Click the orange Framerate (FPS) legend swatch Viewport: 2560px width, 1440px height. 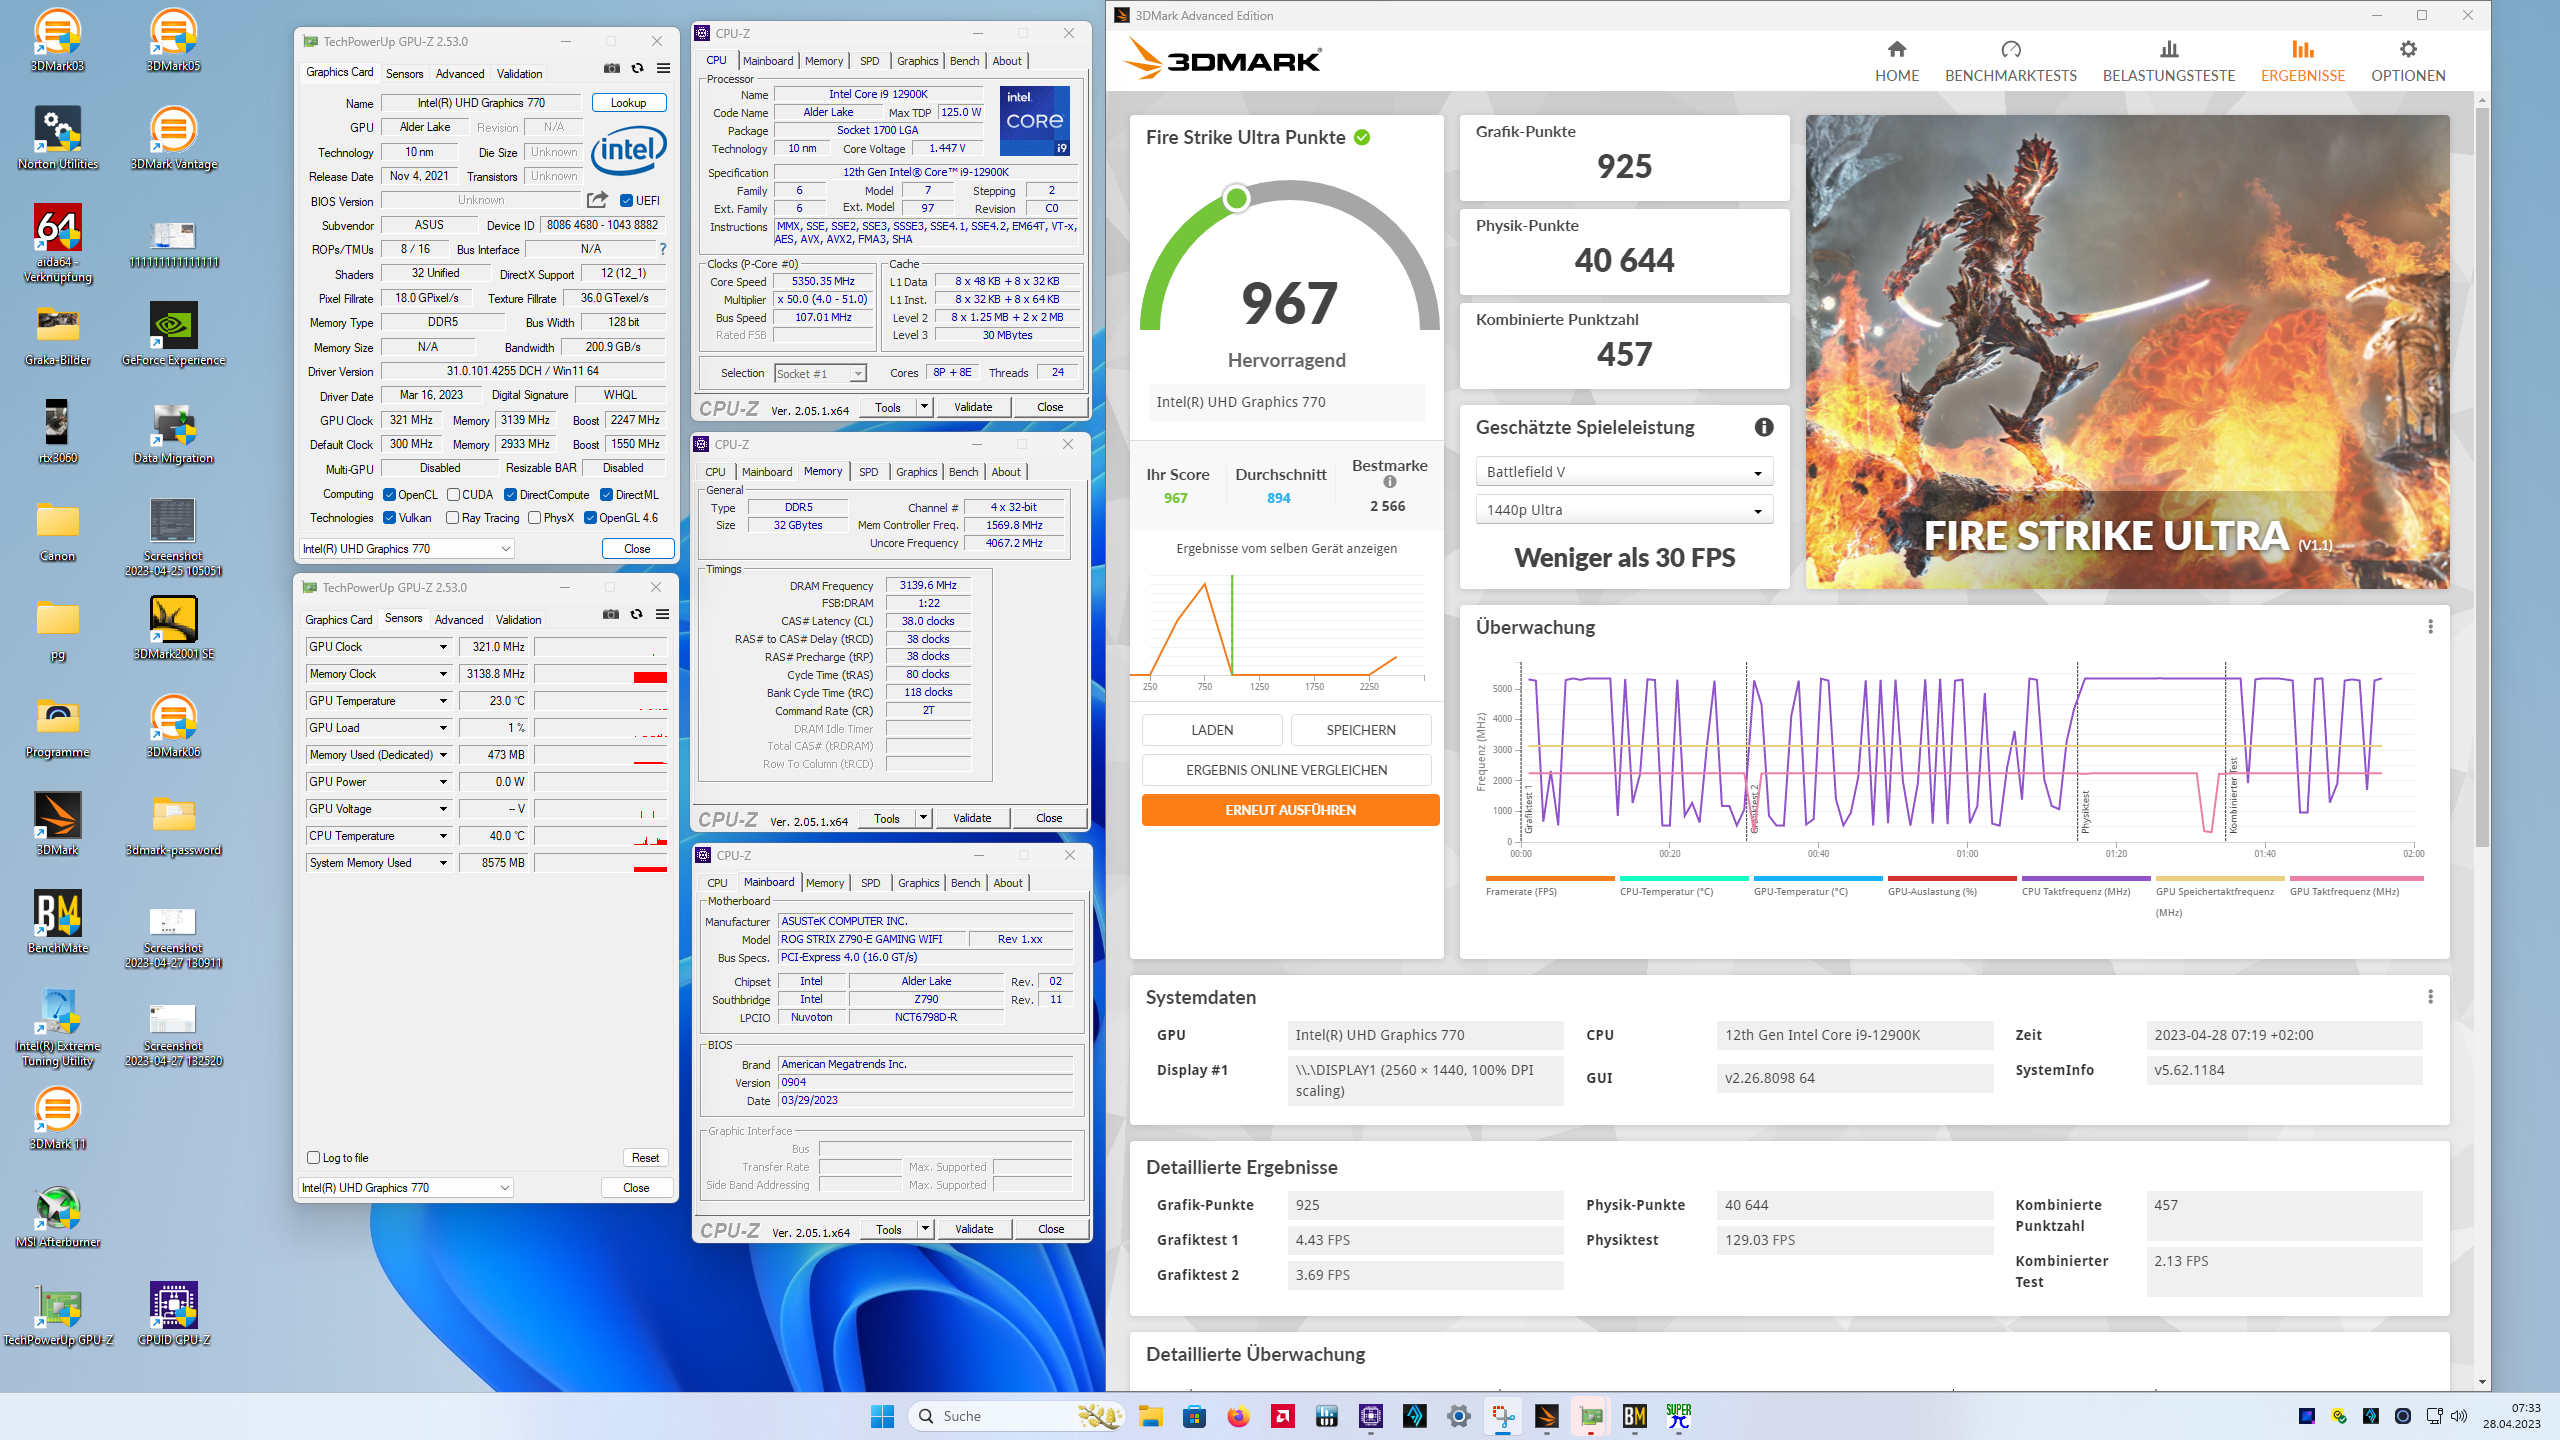point(1550,878)
